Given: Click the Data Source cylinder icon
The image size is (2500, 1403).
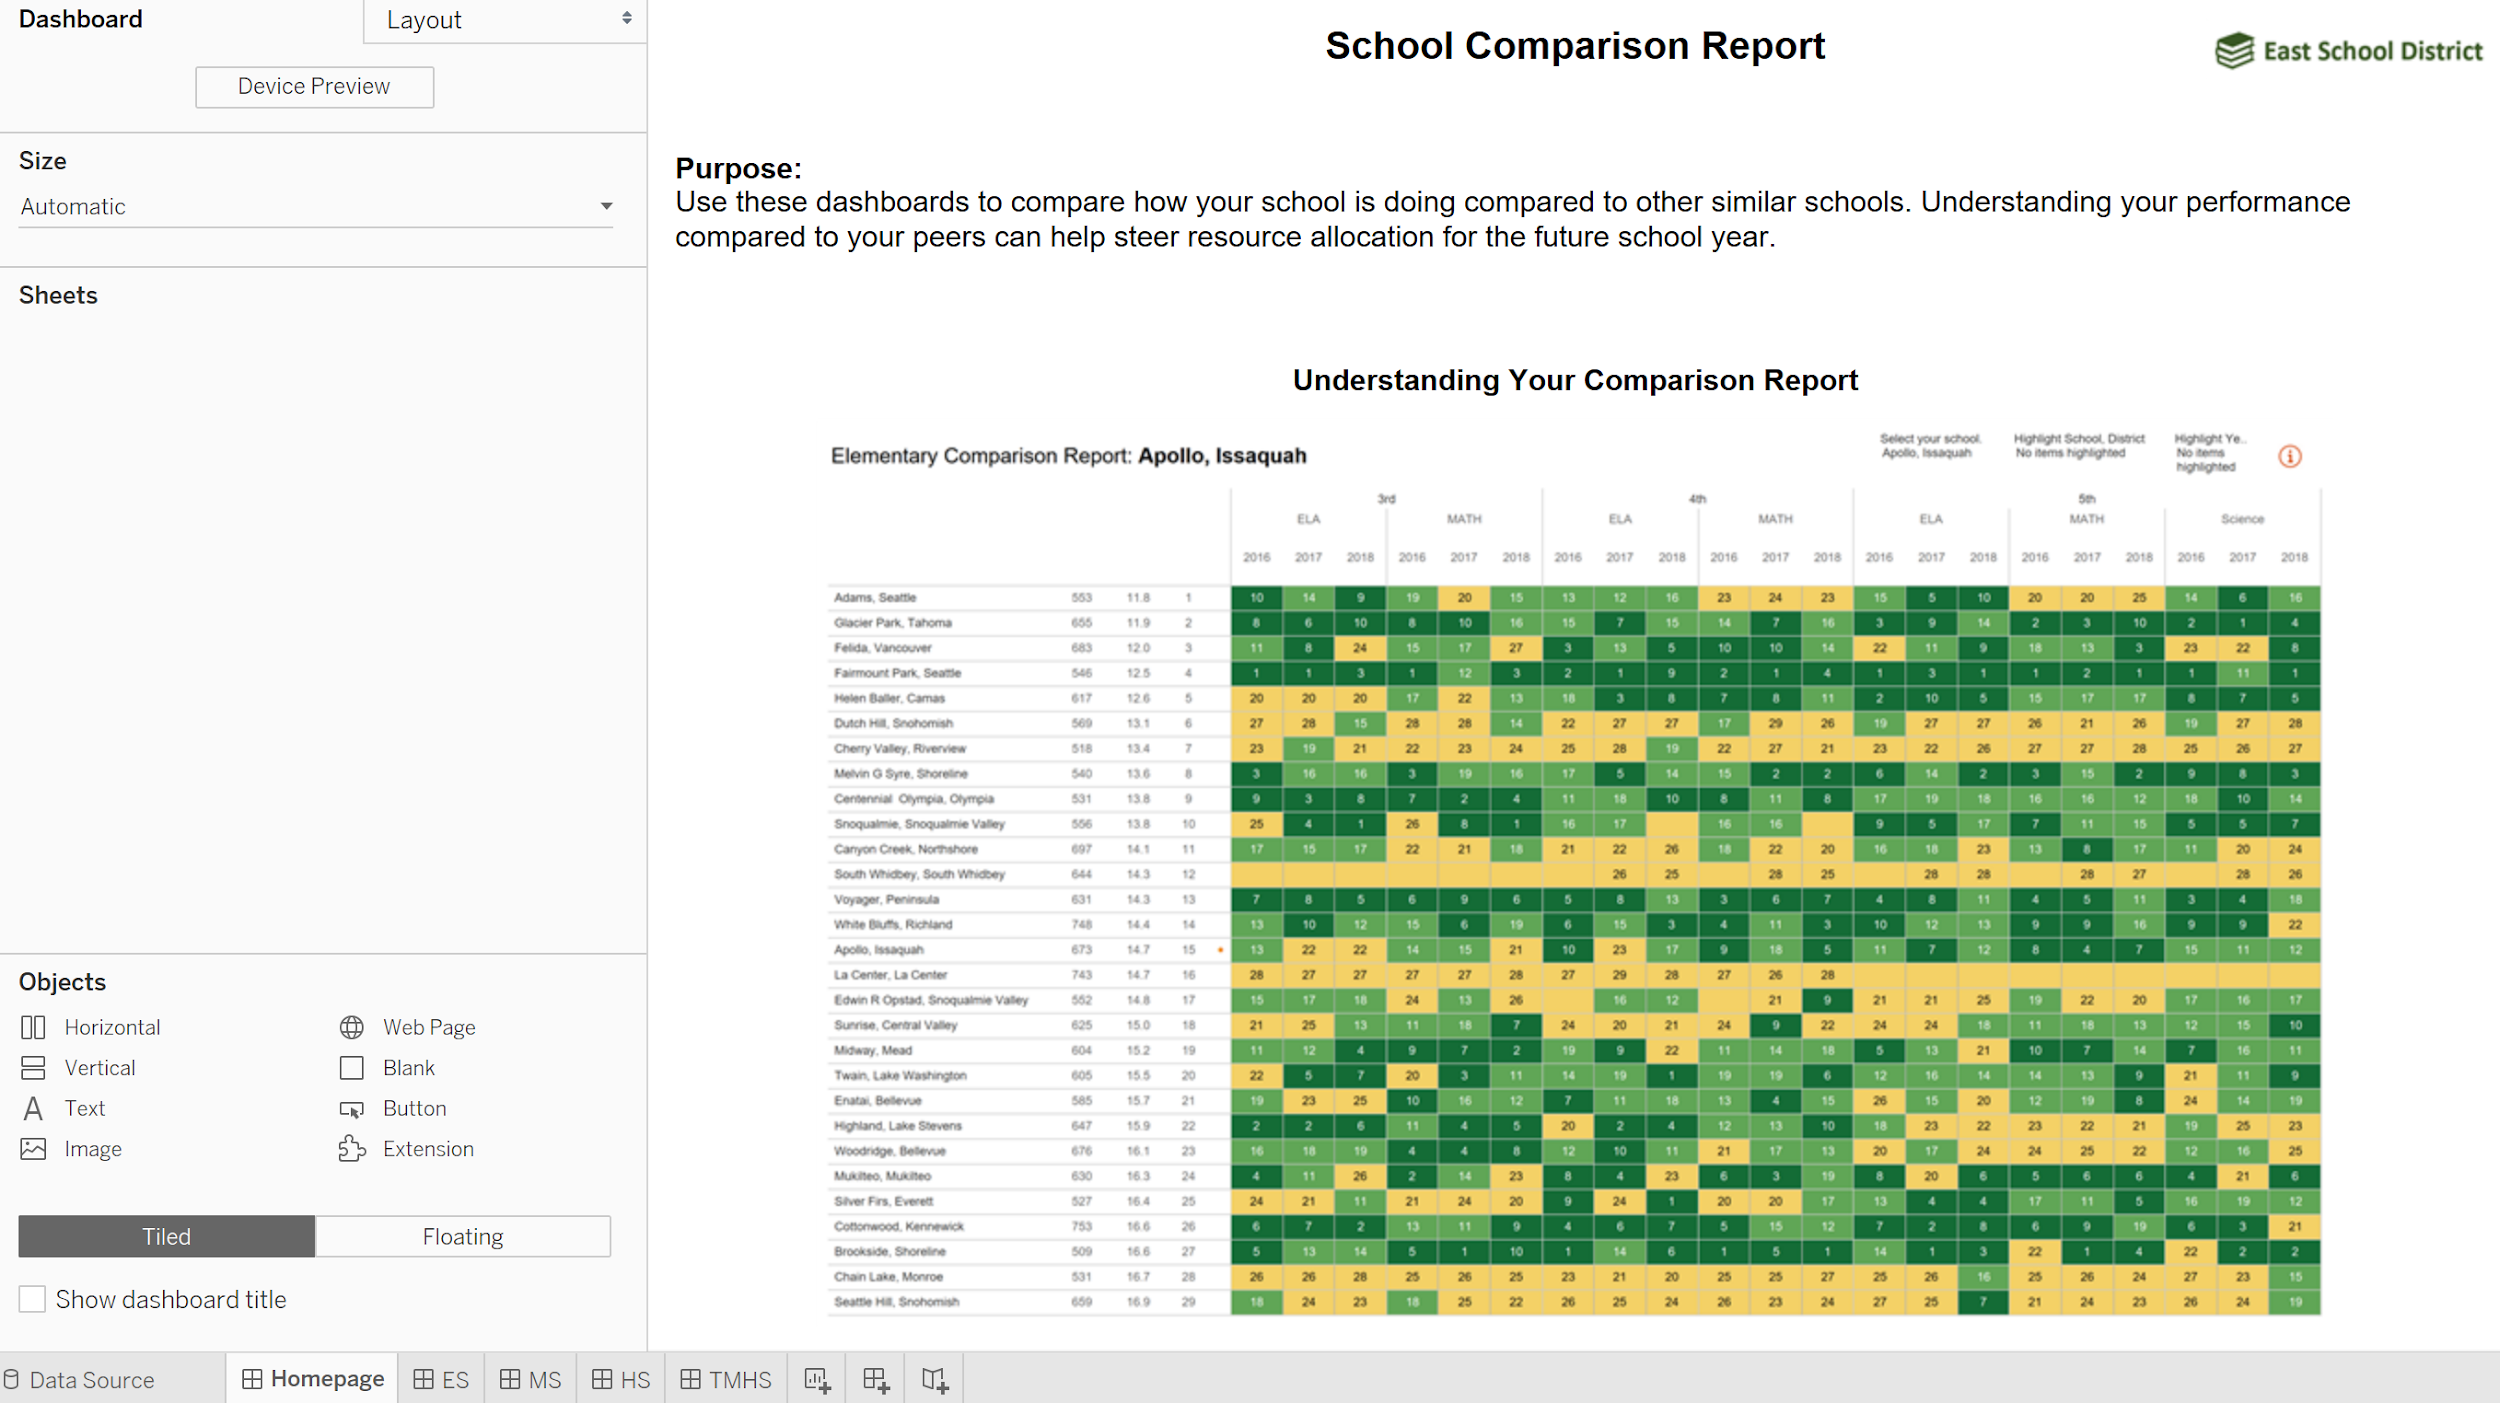Looking at the screenshot, I should click(12, 1380).
